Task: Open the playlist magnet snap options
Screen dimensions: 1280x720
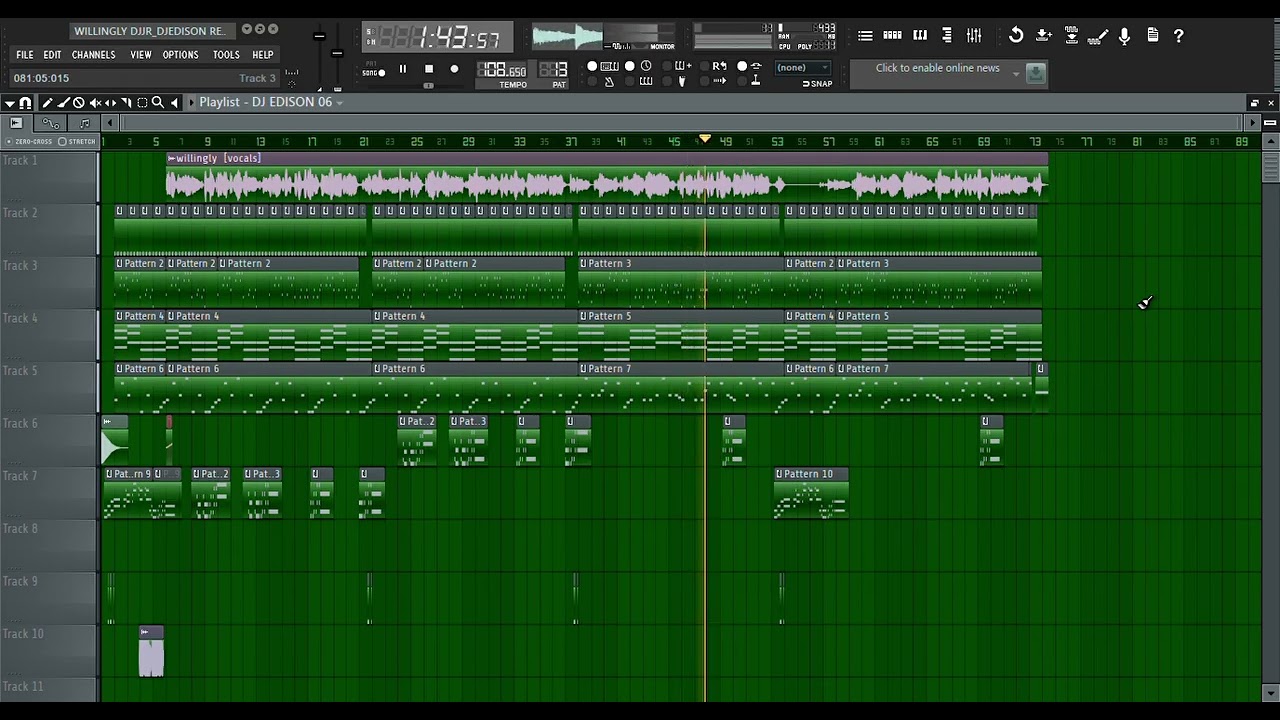Action: pos(25,103)
